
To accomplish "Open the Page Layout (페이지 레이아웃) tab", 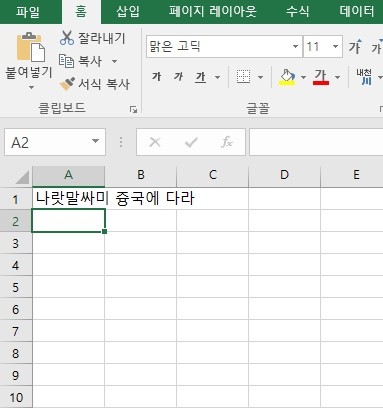I will 213,12.
